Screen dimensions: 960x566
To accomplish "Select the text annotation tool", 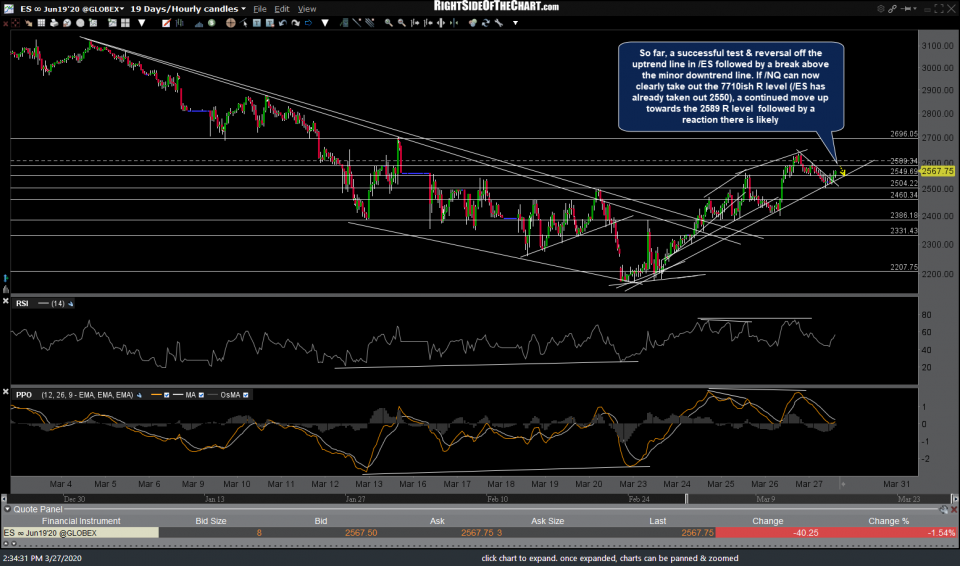I will [257, 23].
